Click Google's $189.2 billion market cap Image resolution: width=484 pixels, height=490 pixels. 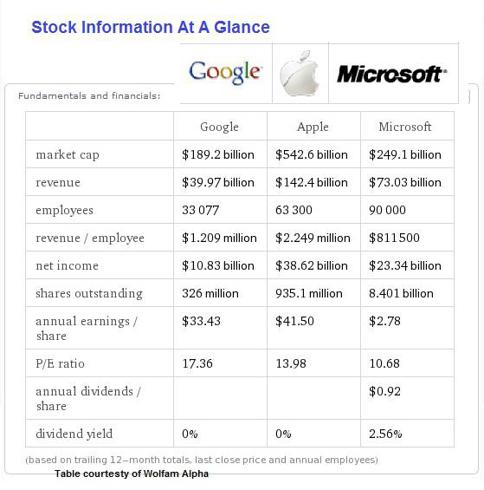coord(218,155)
